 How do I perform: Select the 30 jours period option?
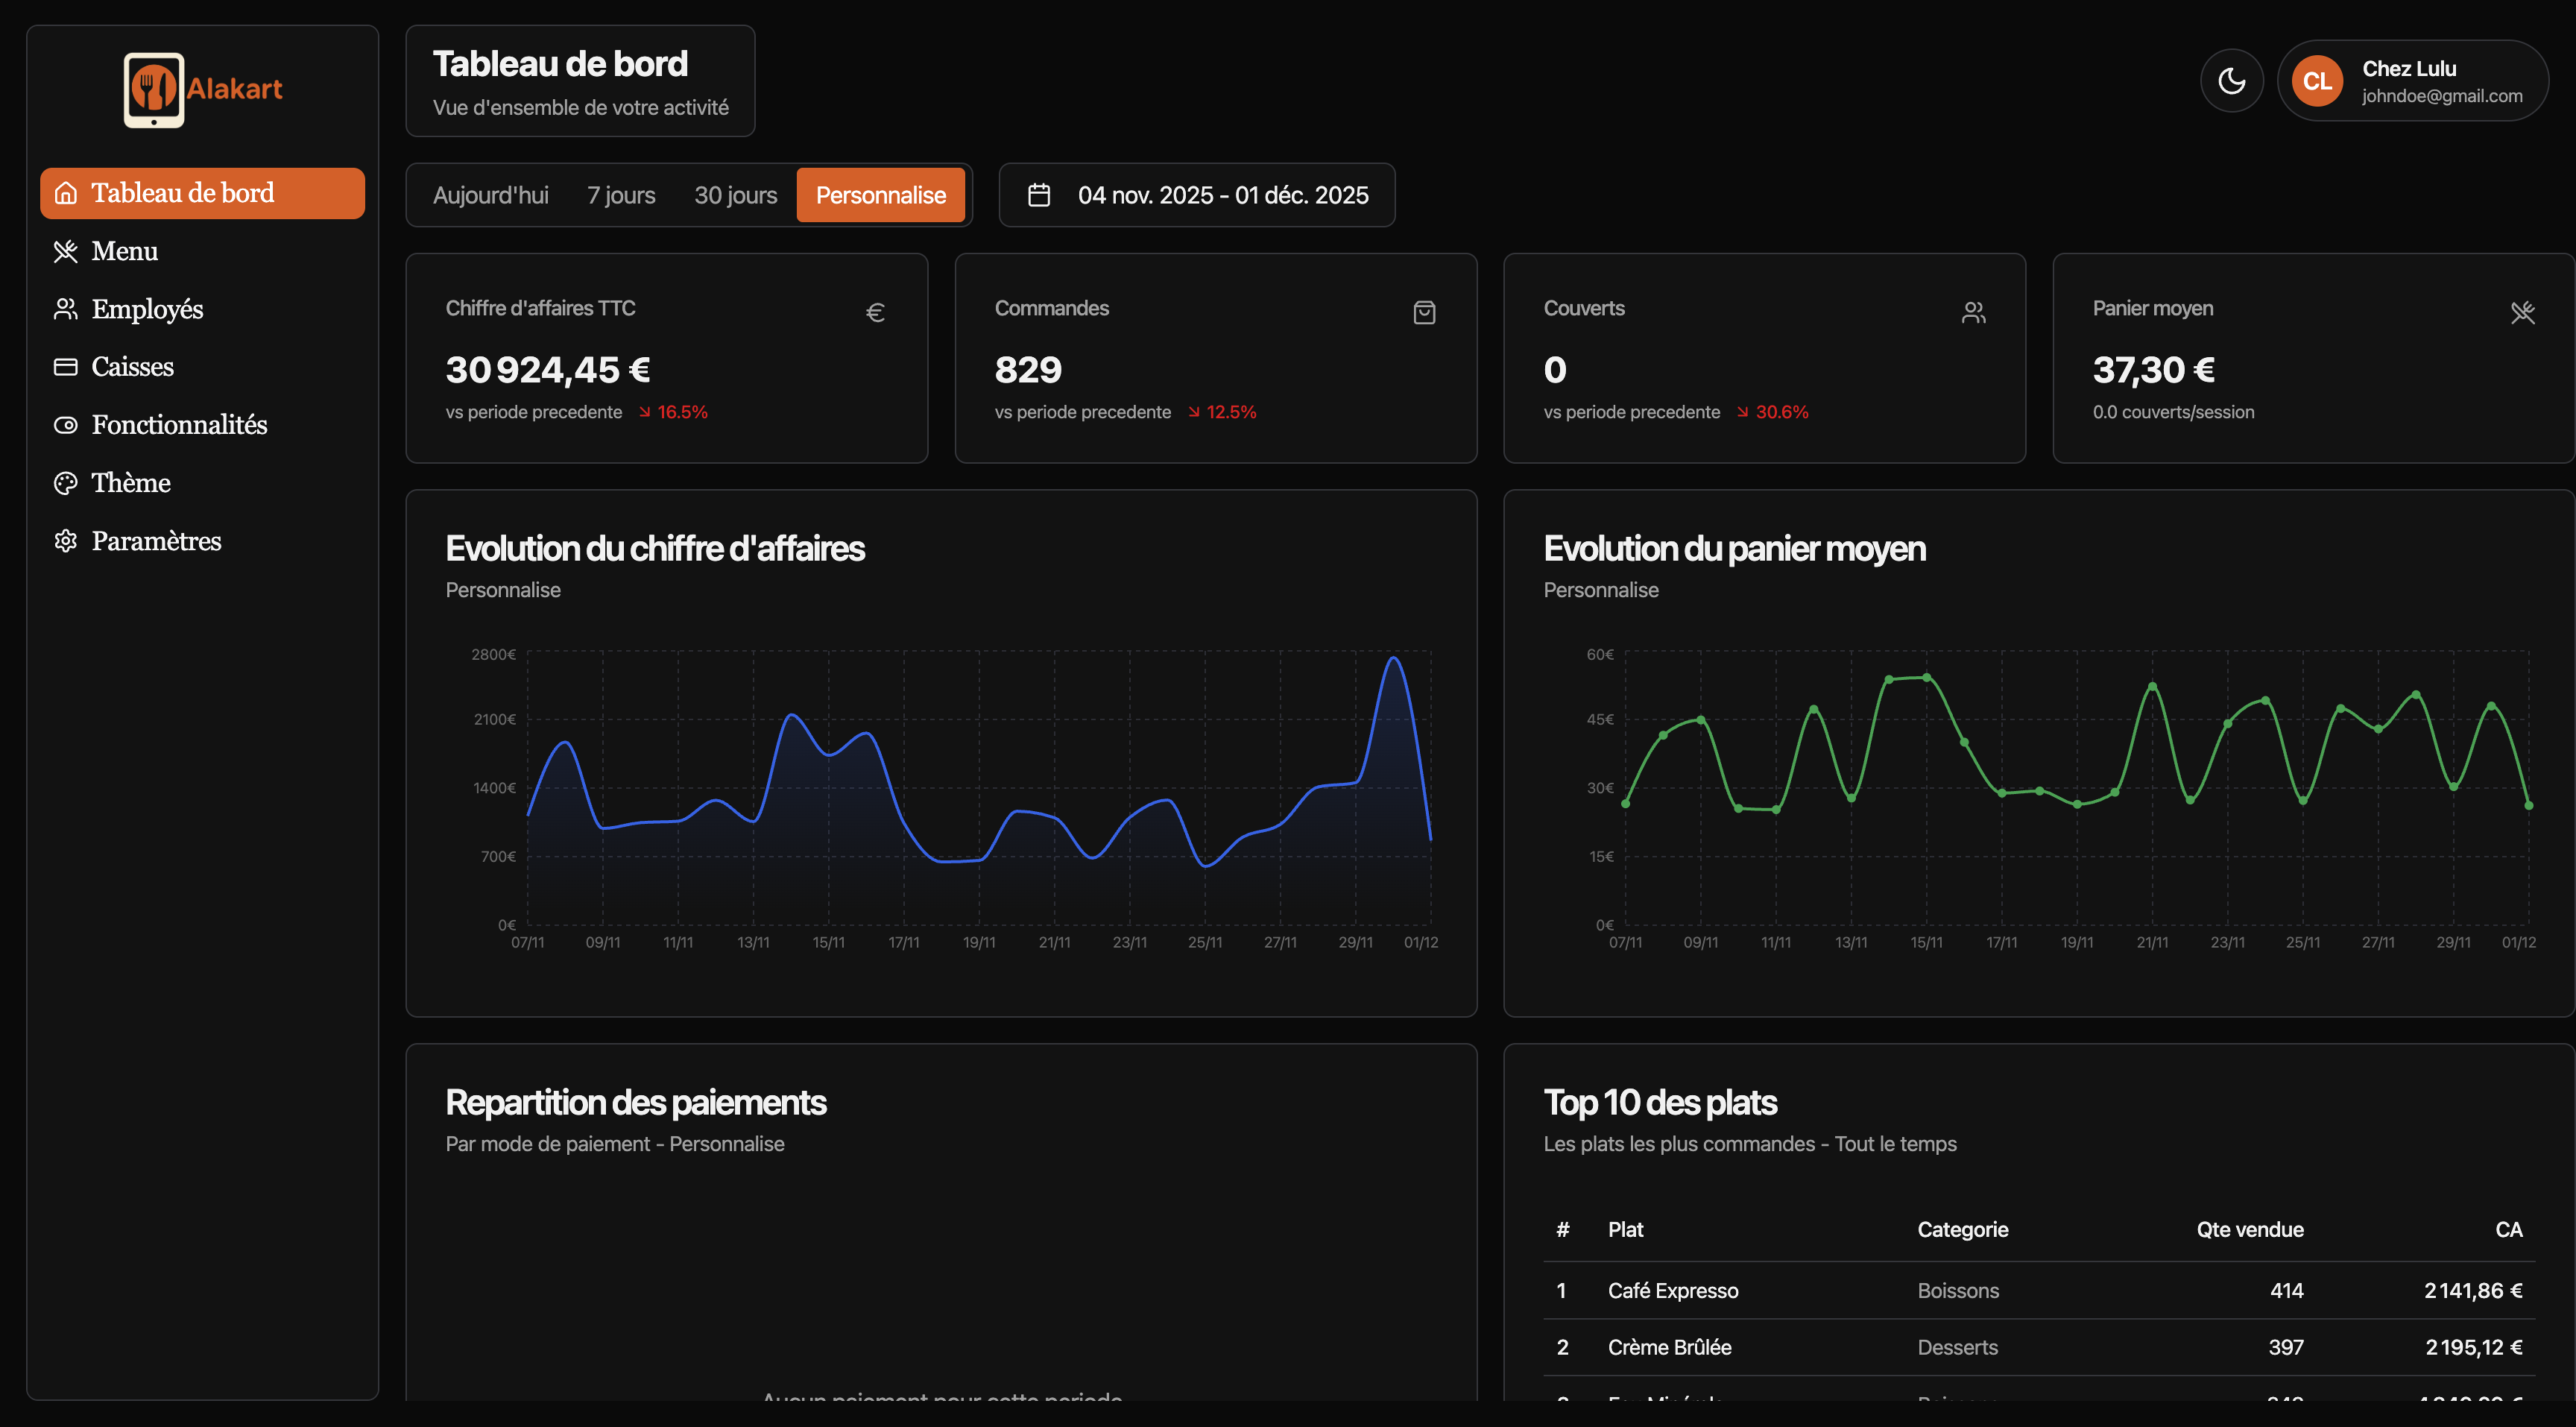click(735, 195)
